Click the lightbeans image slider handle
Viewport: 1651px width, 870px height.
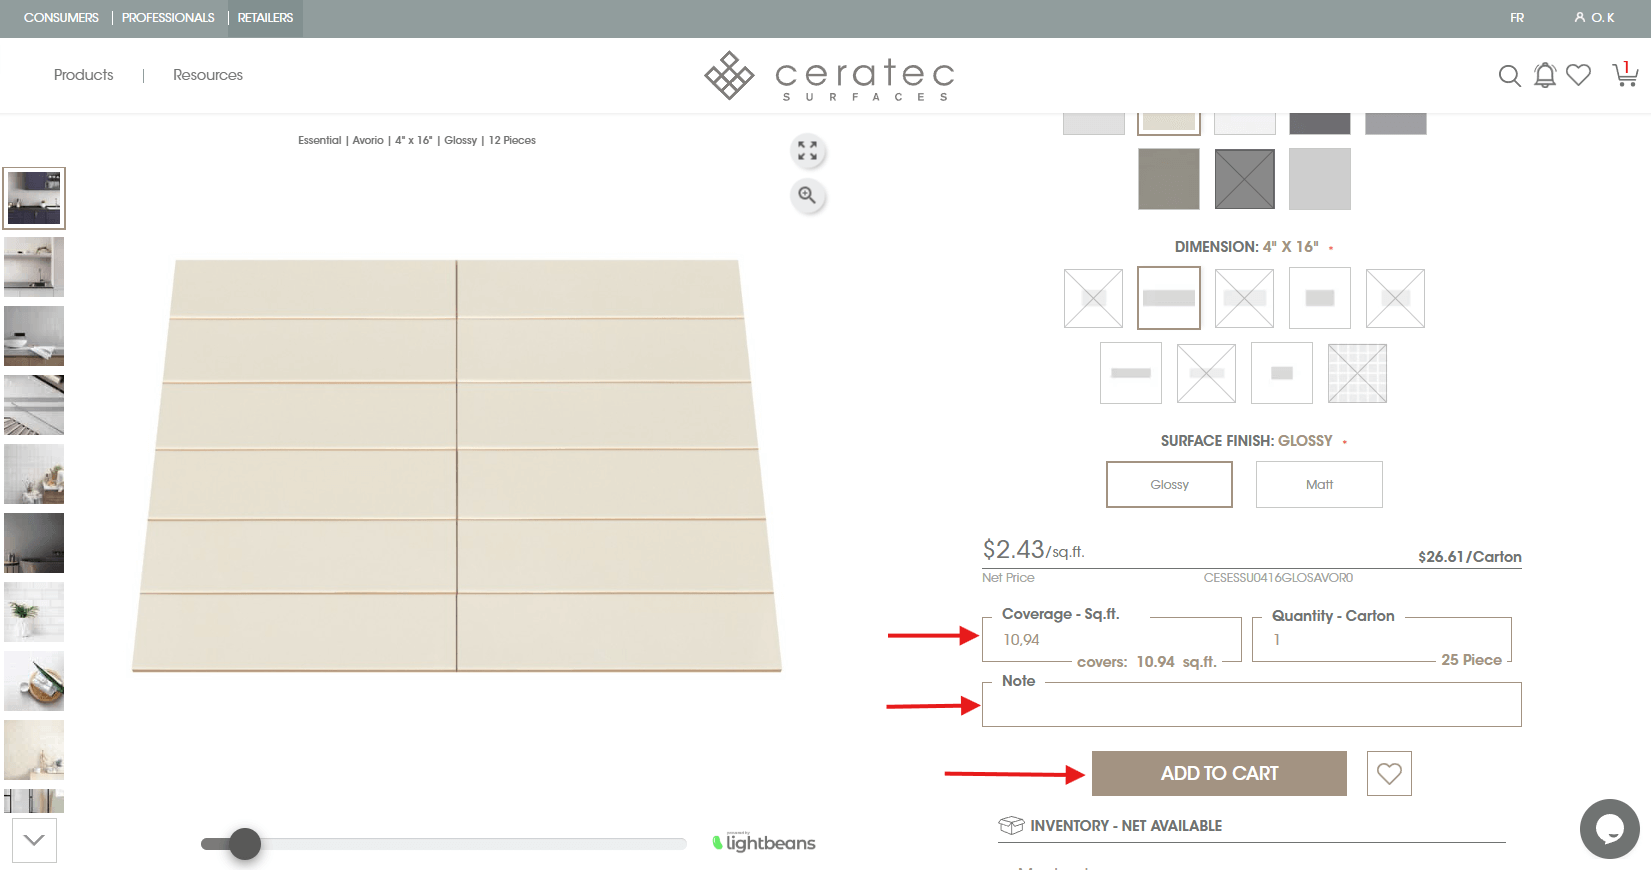point(244,844)
